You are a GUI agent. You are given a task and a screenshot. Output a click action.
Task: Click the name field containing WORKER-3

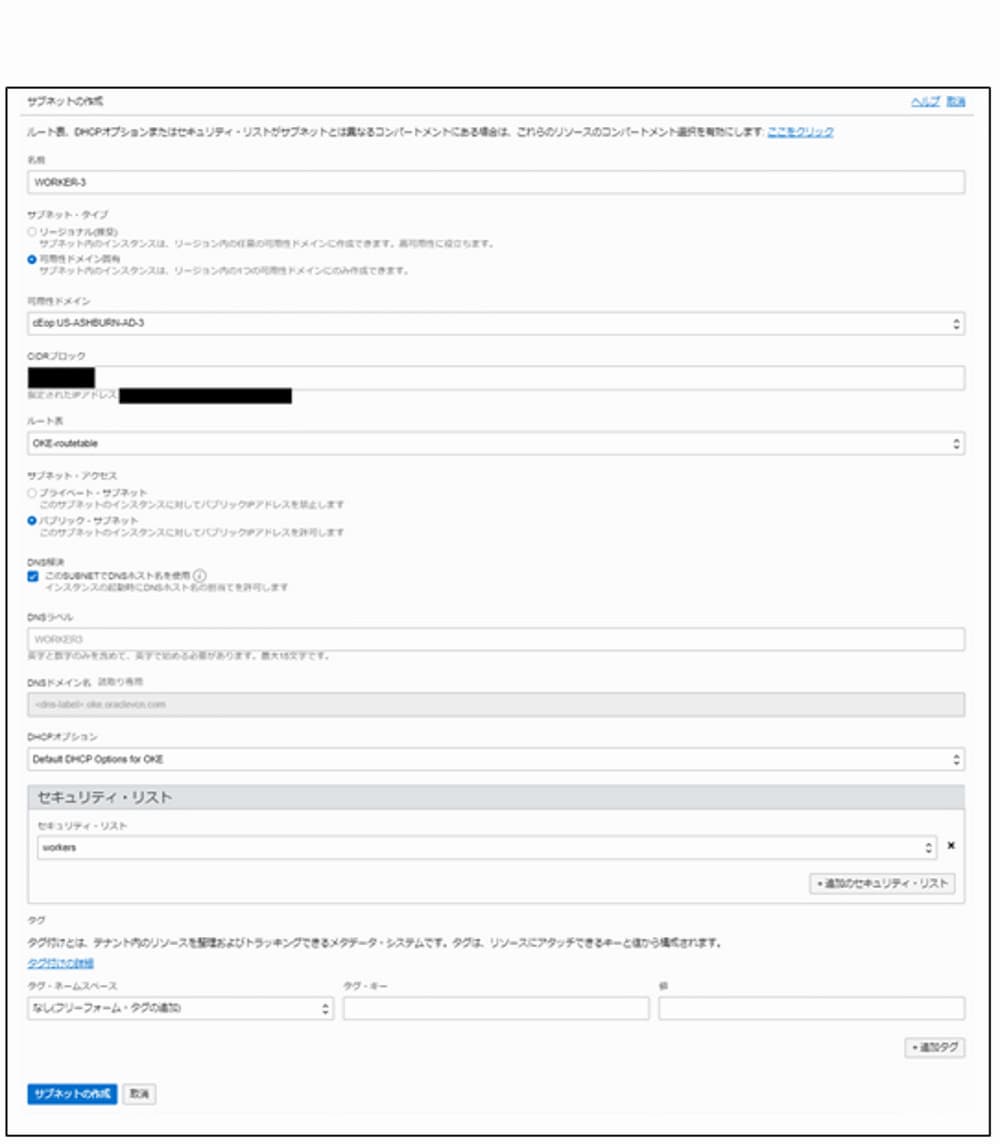click(x=496, y=182)
